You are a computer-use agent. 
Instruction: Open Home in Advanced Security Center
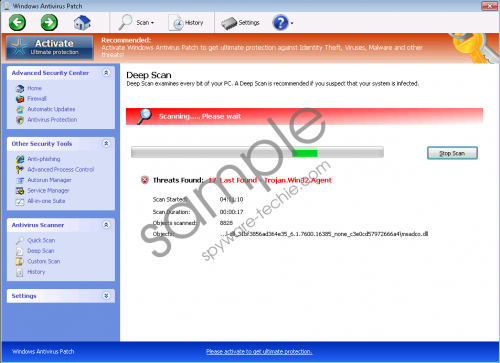tap(34, 88)
